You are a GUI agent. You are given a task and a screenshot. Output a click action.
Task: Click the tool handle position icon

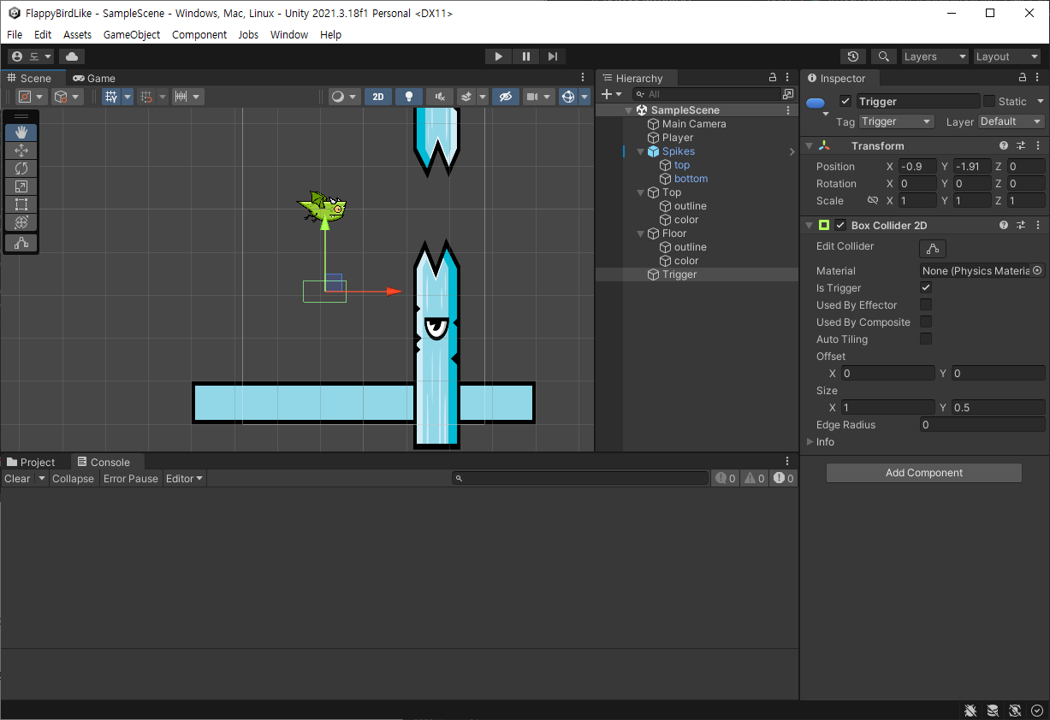(25, 96)
